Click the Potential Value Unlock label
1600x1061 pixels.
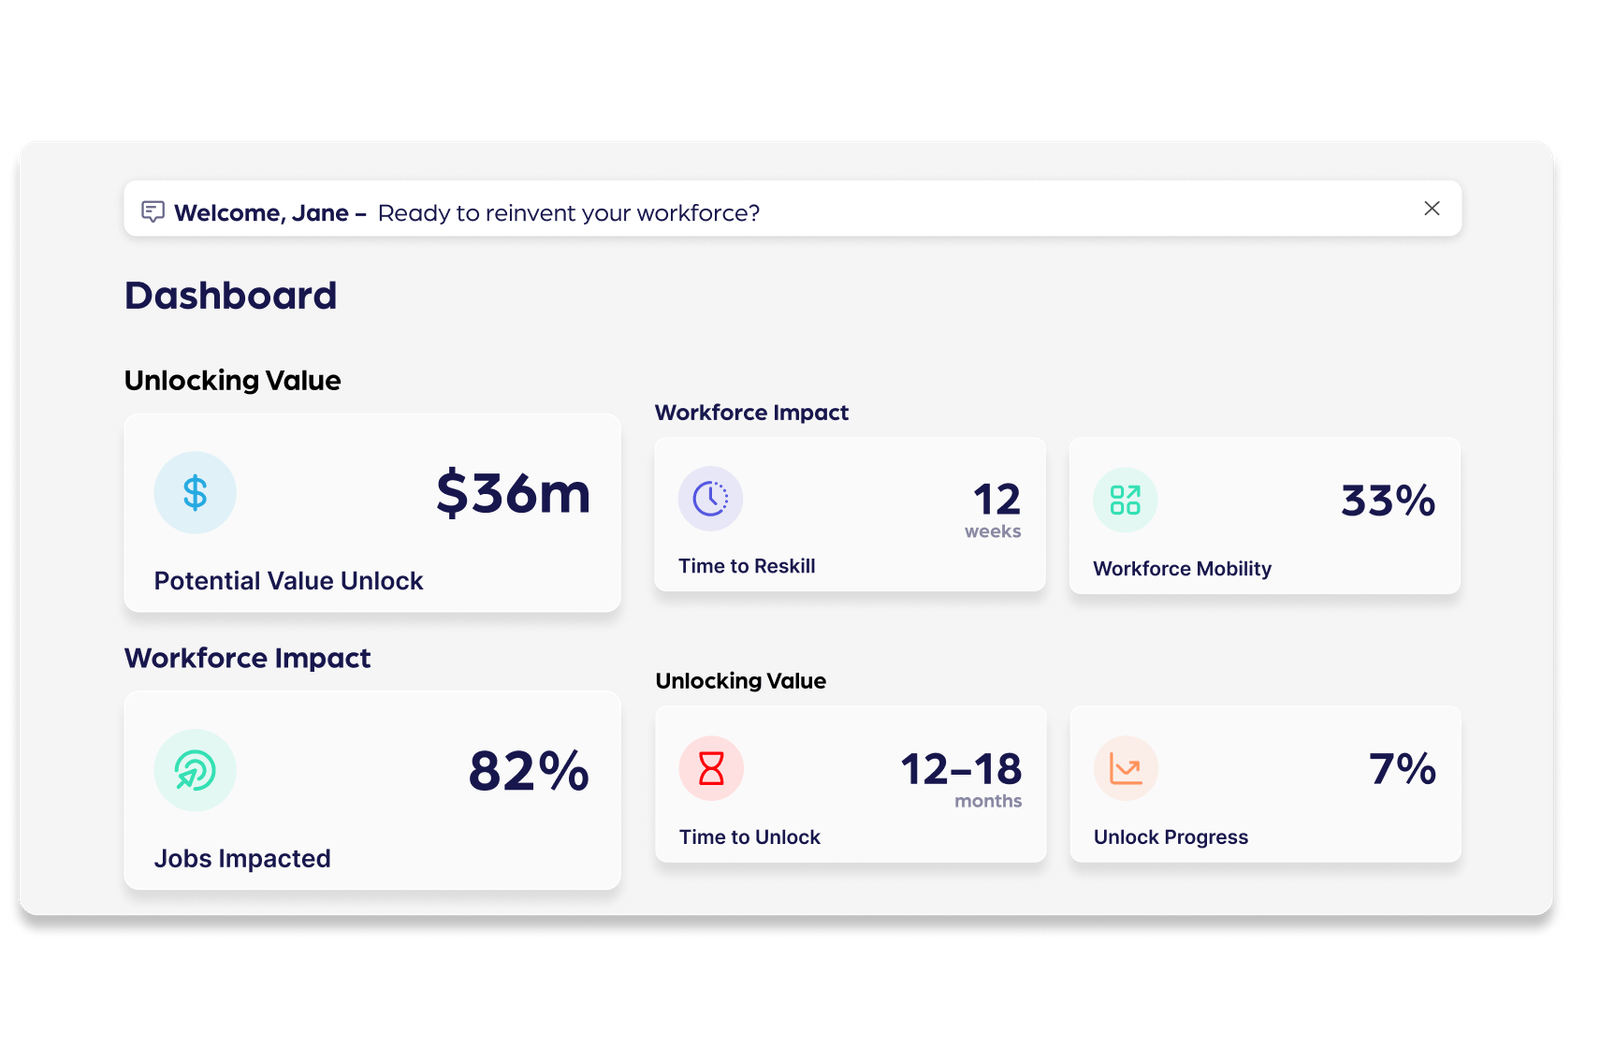pyautogui.click(x=289, y=581)
